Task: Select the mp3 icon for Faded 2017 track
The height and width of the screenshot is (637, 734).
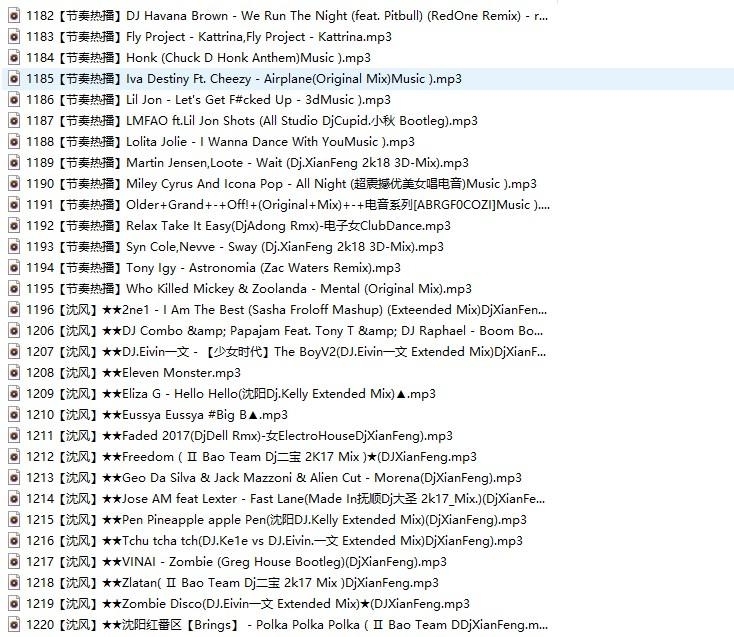Action: pyautogui.click(x=14, y=436)
